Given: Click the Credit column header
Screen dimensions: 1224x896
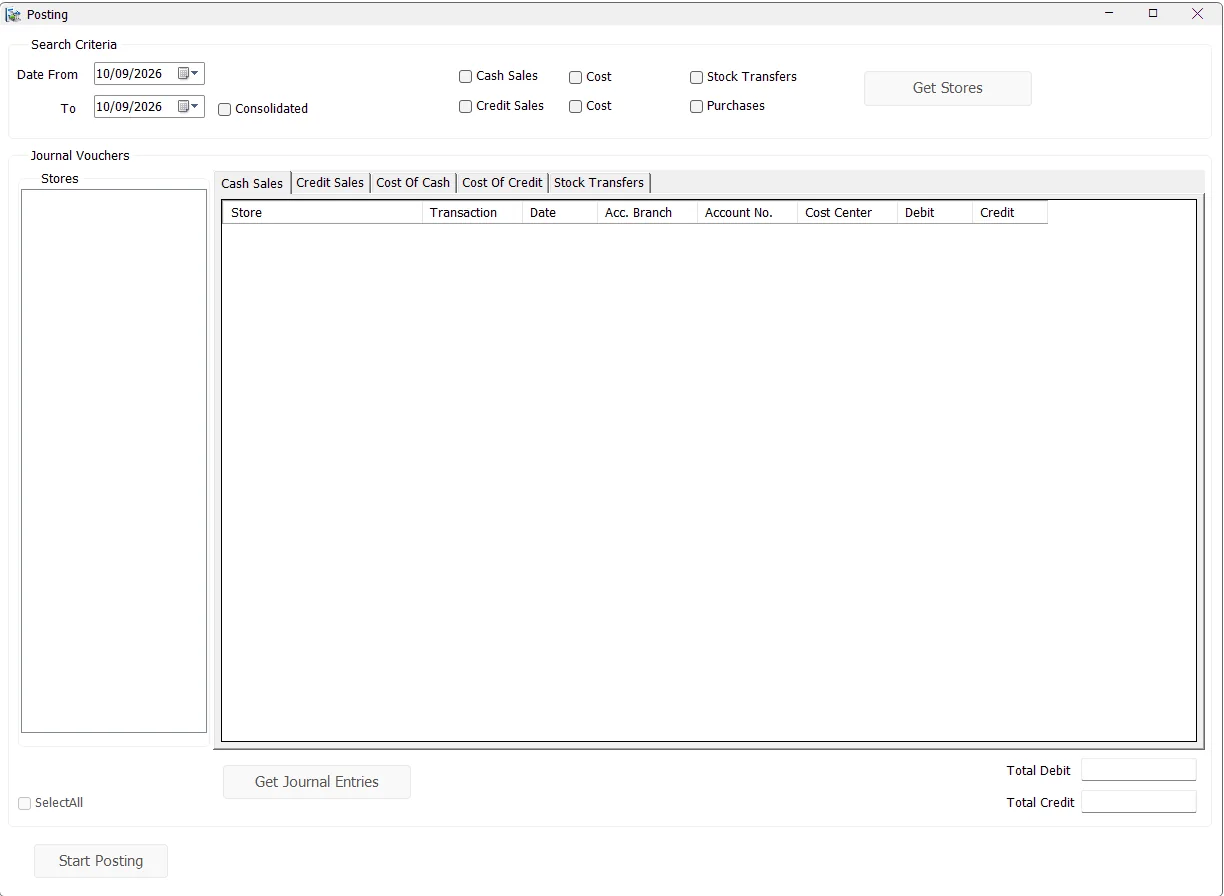Looking at the screenshot, I should tap(1010, 213).
